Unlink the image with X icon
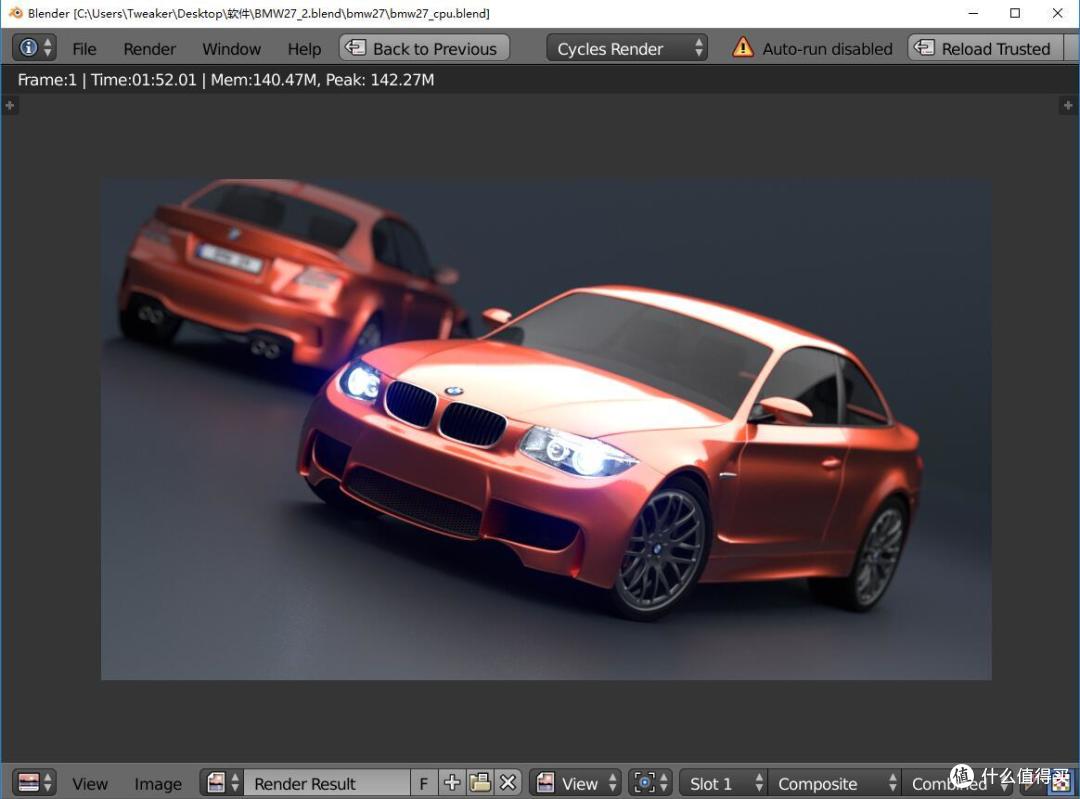Viewport: 1080px width, 799px height. click(508, 783)
